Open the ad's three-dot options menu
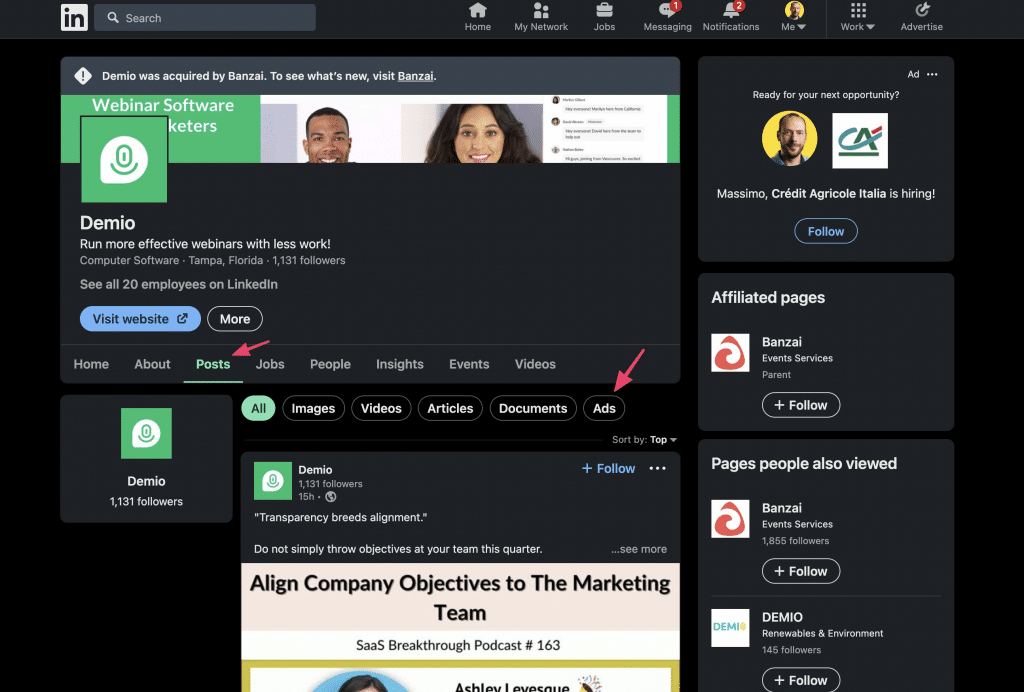The height and width of the screenshot is (692, 1024). coord(932,74)
